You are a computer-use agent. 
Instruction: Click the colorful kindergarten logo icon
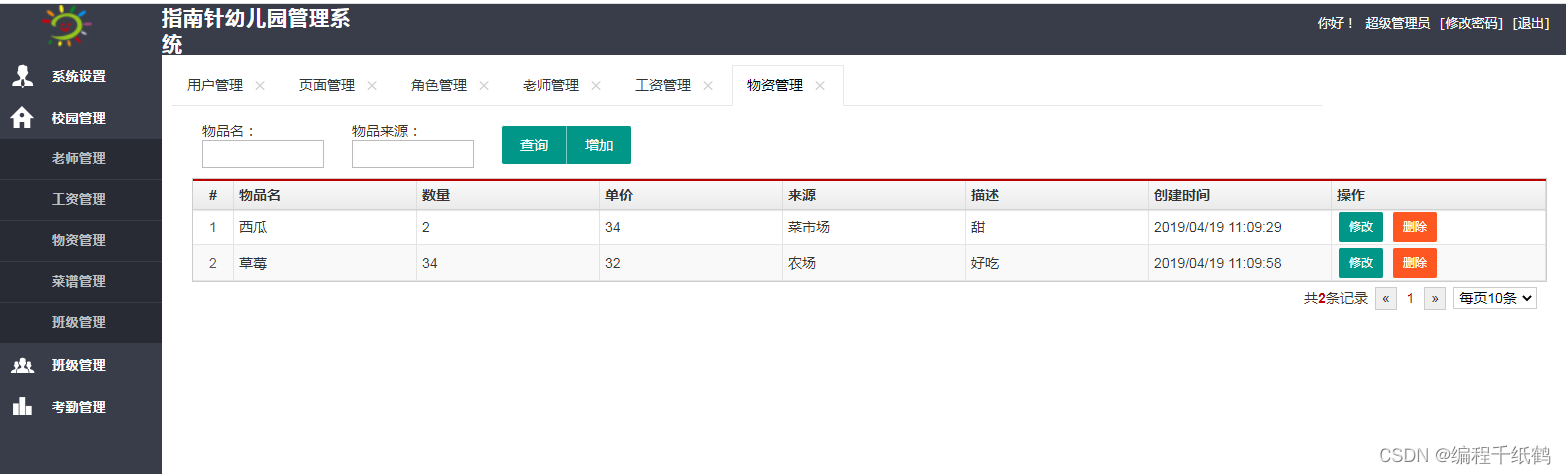point(69,26)
